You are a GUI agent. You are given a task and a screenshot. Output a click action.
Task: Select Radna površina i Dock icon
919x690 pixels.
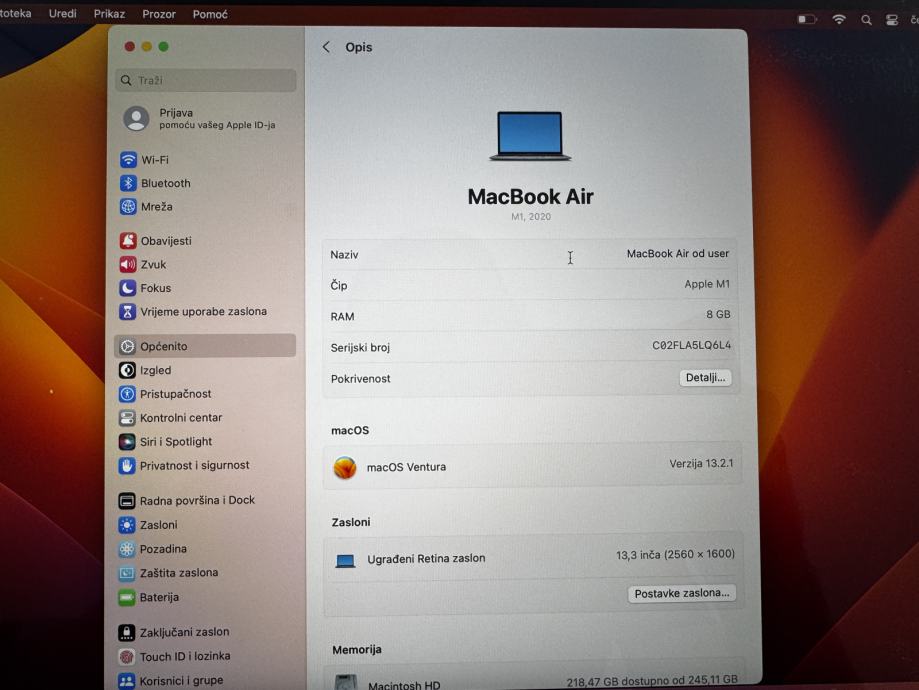pyautogui.click(x=127, y=501)
